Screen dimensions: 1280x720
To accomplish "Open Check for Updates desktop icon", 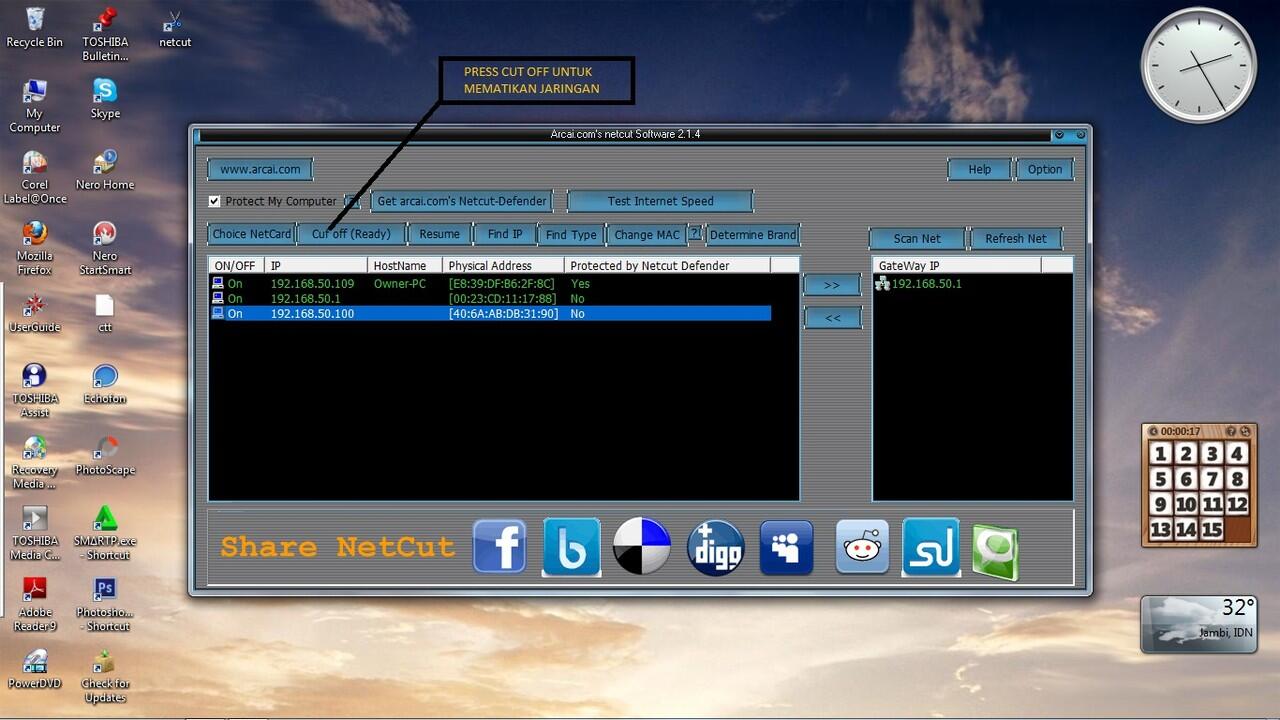I will (x=105, y=675).
